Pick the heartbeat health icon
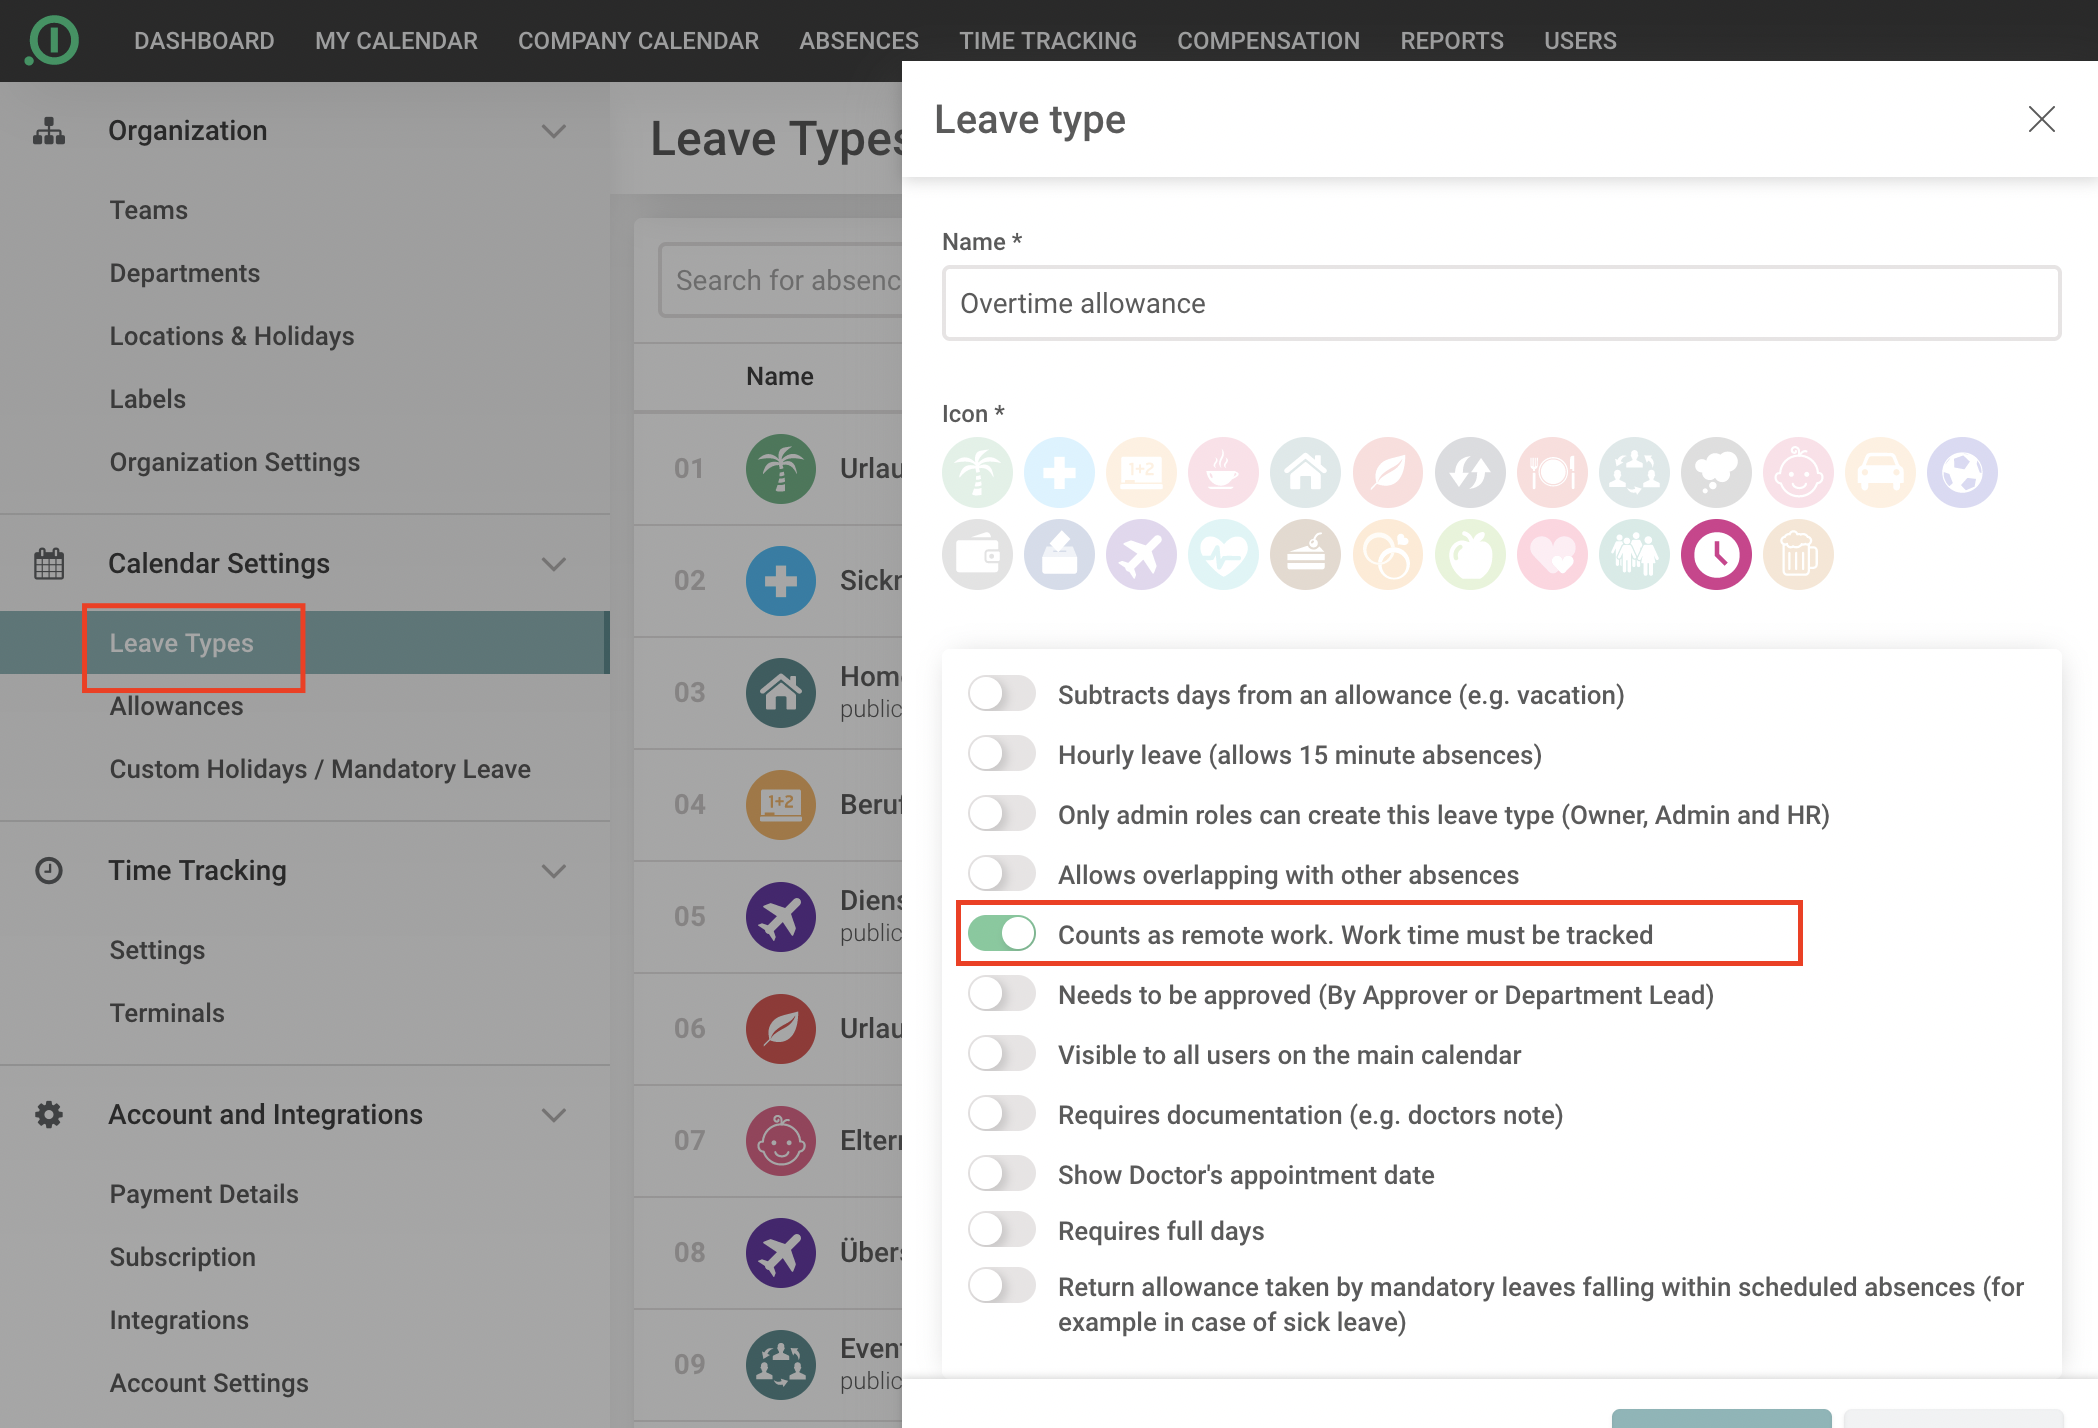Image resolution: width=2098 pixels, height=1428 pixels. click(x=1223, y=555)
